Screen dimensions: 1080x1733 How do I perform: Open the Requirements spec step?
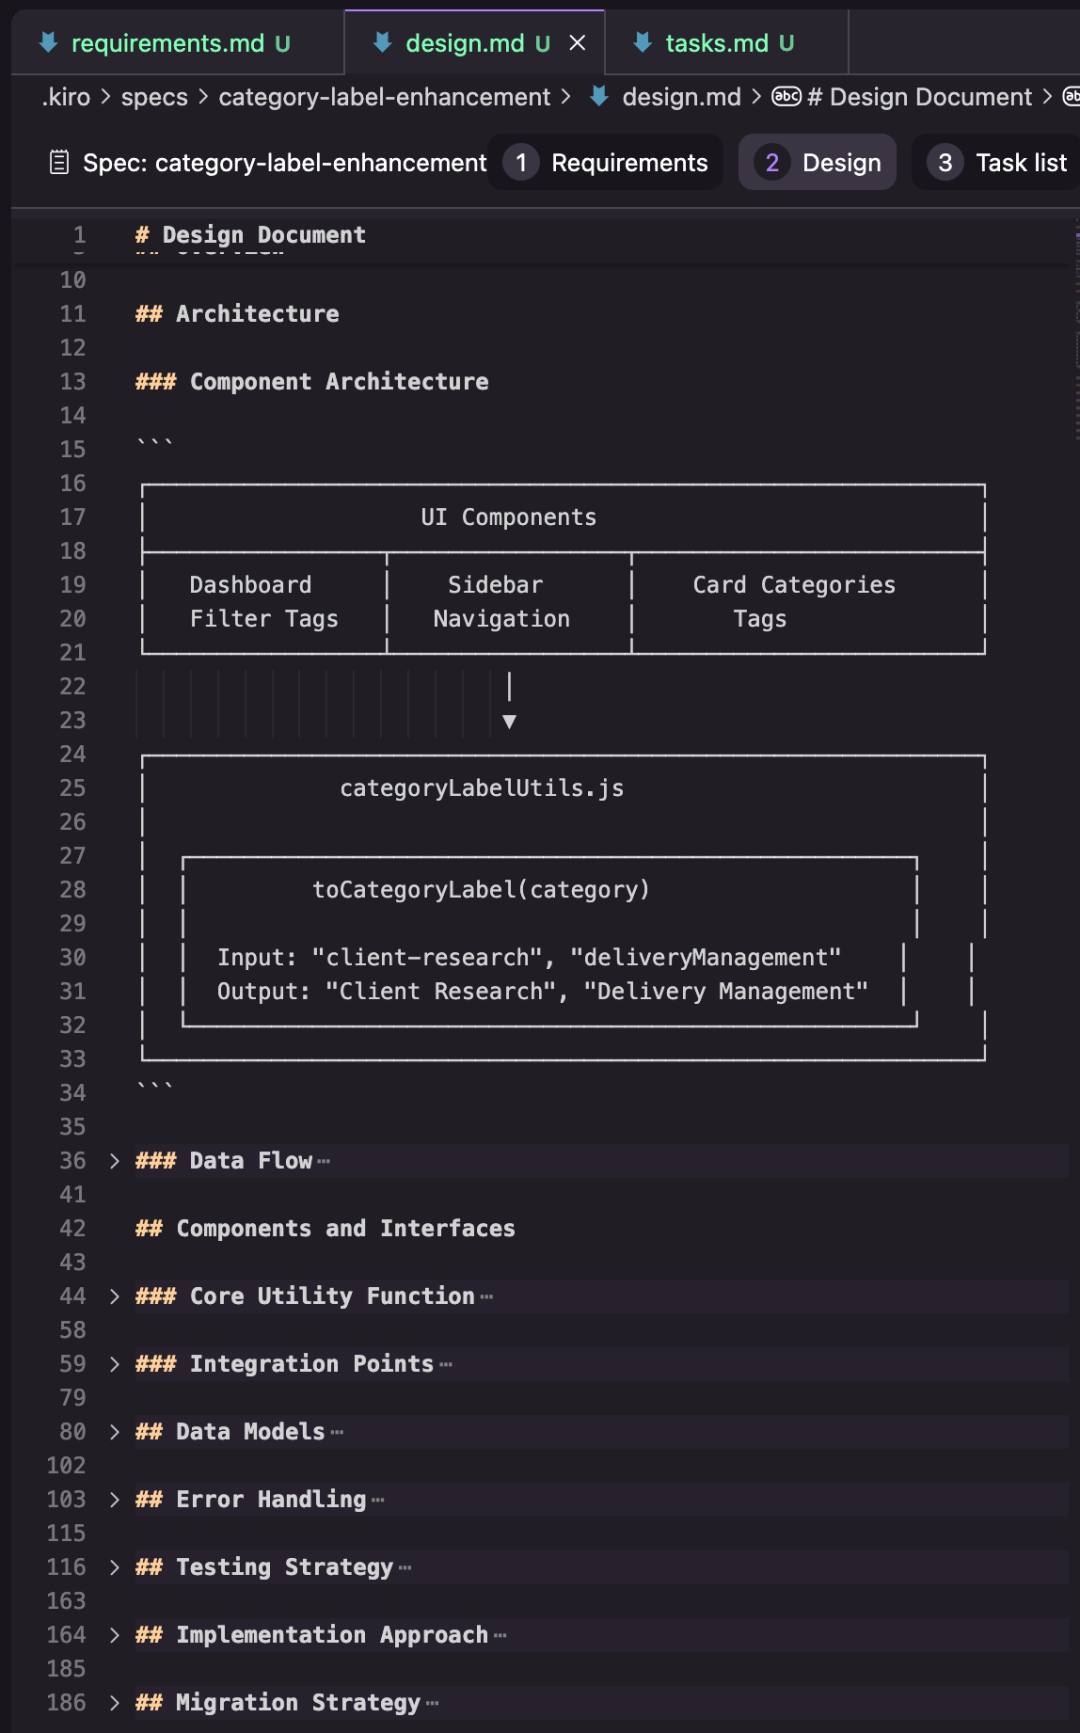pos(607,162)
